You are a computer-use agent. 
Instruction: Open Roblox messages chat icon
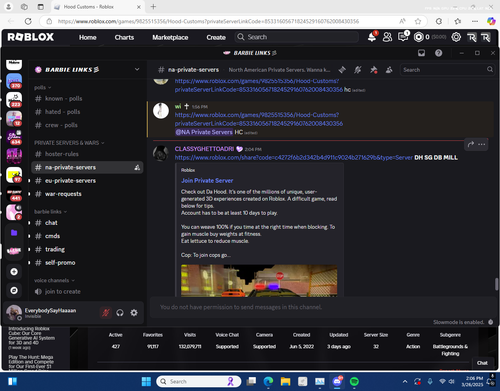pos(403,37)
